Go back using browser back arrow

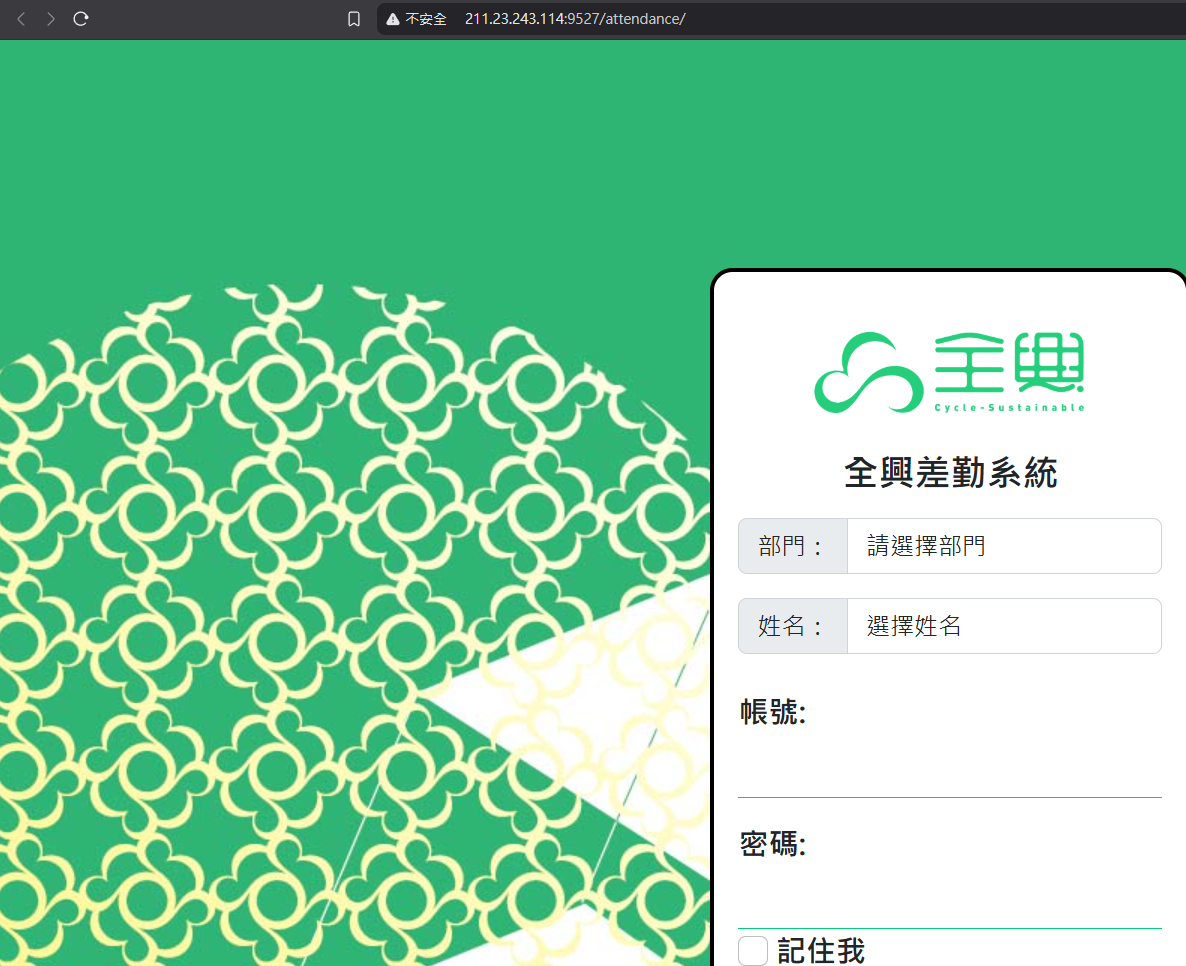[x=21, y=19]
